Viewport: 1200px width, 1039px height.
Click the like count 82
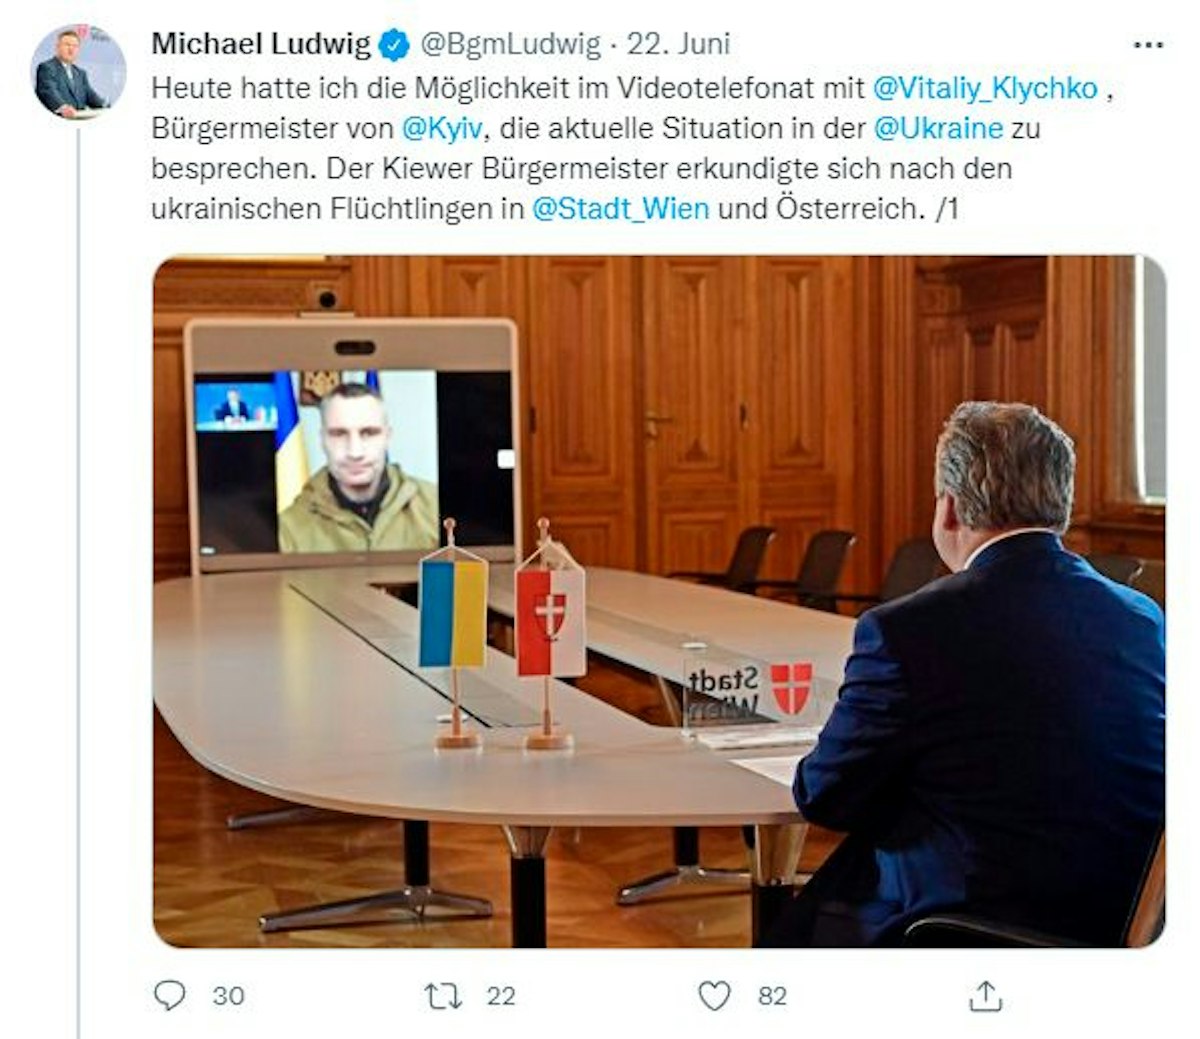click(772, 996)
